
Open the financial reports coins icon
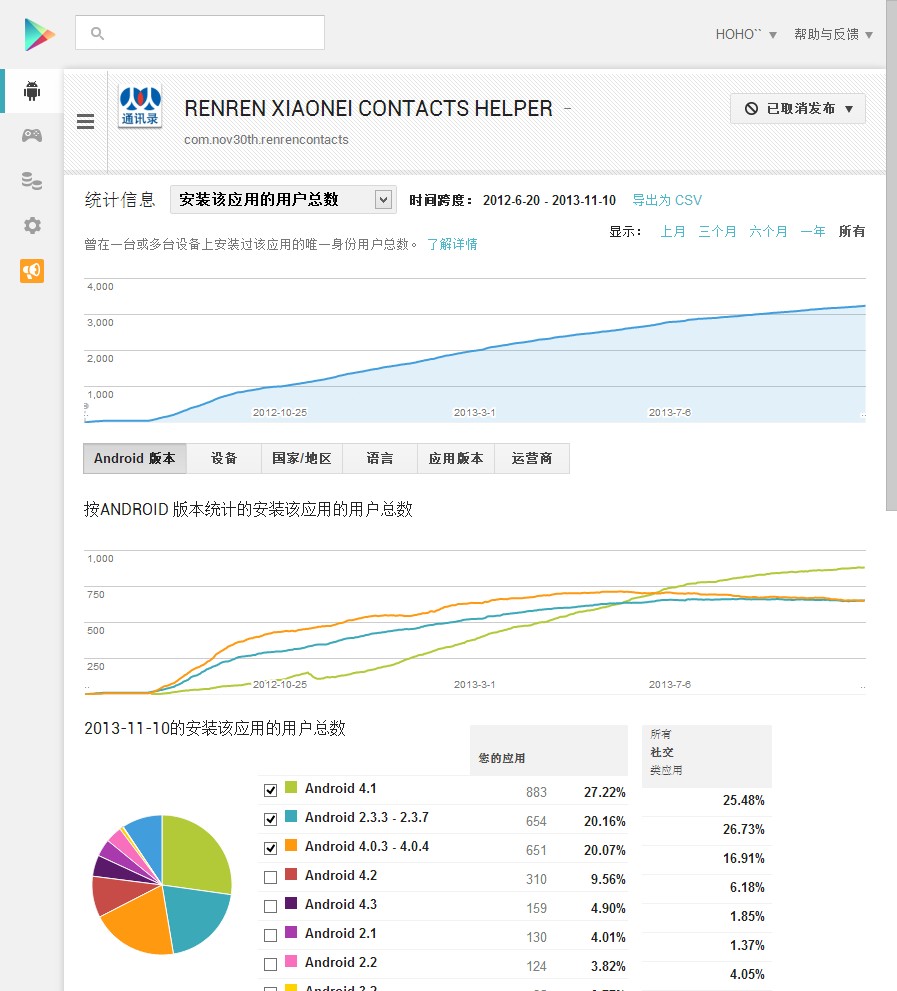(x=32, y=181)
